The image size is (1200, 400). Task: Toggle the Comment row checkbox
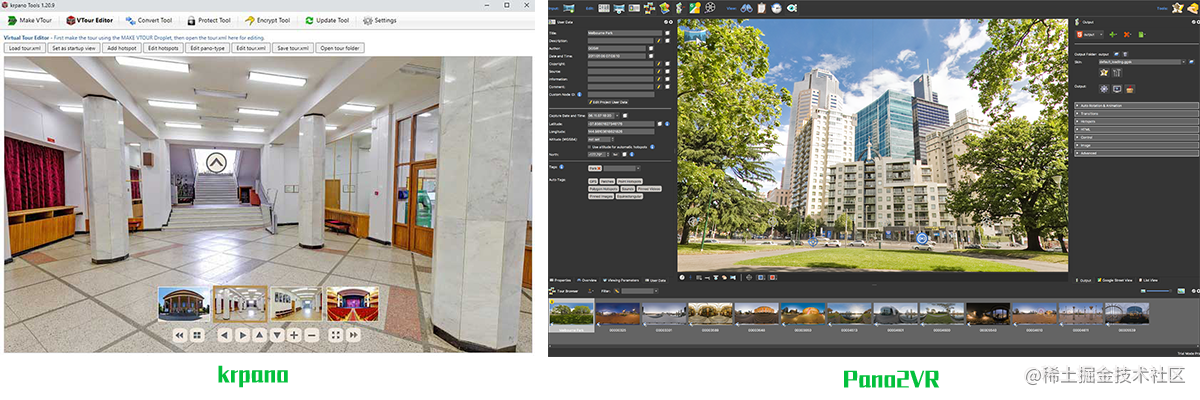(x=667, y=87)
